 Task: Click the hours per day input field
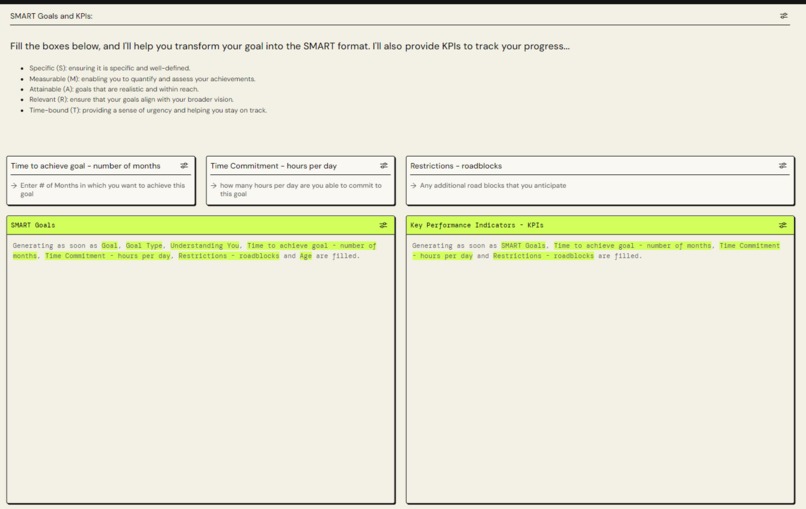point(300,190)
